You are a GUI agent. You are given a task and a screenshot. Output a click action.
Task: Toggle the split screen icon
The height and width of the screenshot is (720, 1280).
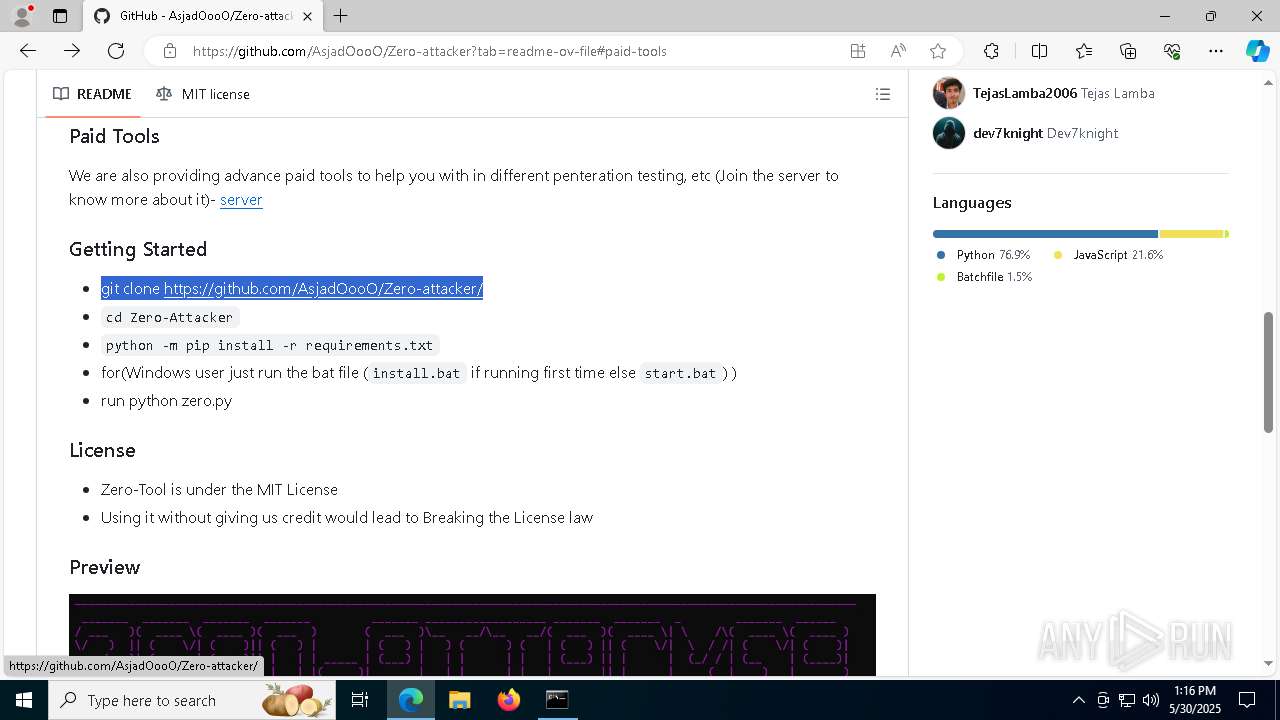1039,51
